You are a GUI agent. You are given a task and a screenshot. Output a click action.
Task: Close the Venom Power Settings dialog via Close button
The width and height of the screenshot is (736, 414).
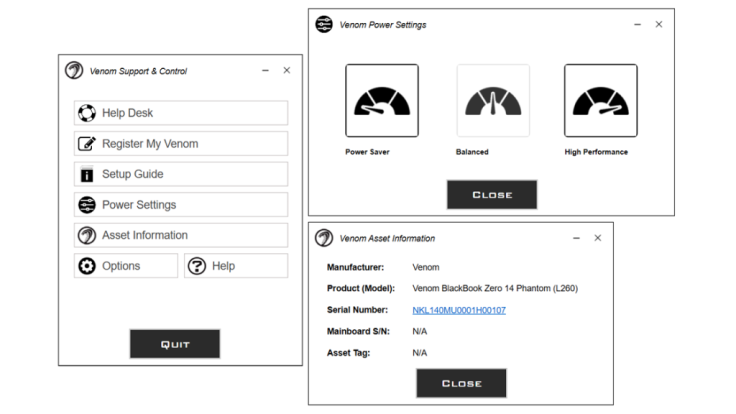tap(492, 194)
